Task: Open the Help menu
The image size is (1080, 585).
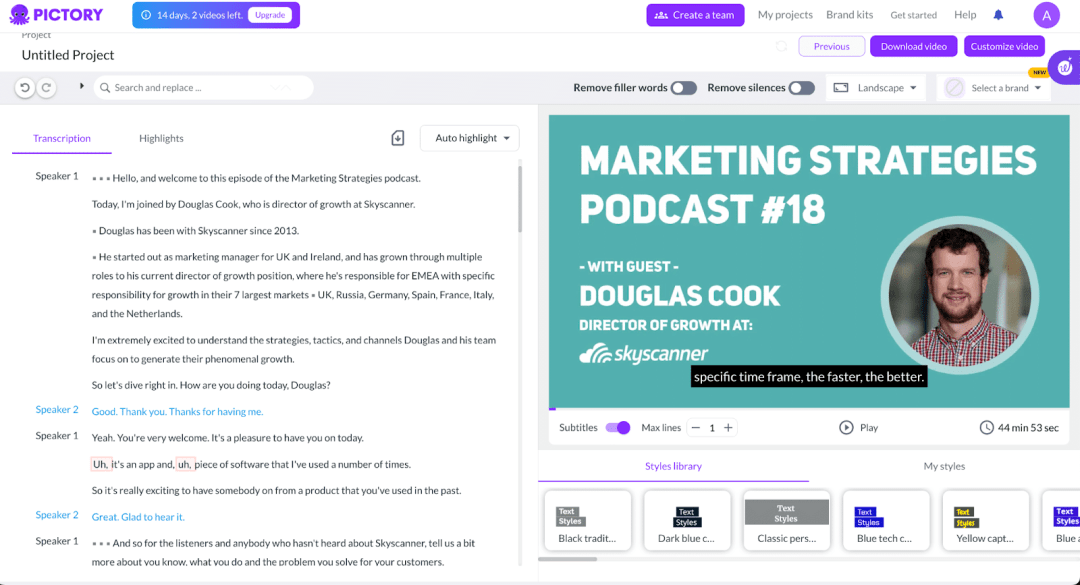Action: pyautogui.click(x=965, y=14)
